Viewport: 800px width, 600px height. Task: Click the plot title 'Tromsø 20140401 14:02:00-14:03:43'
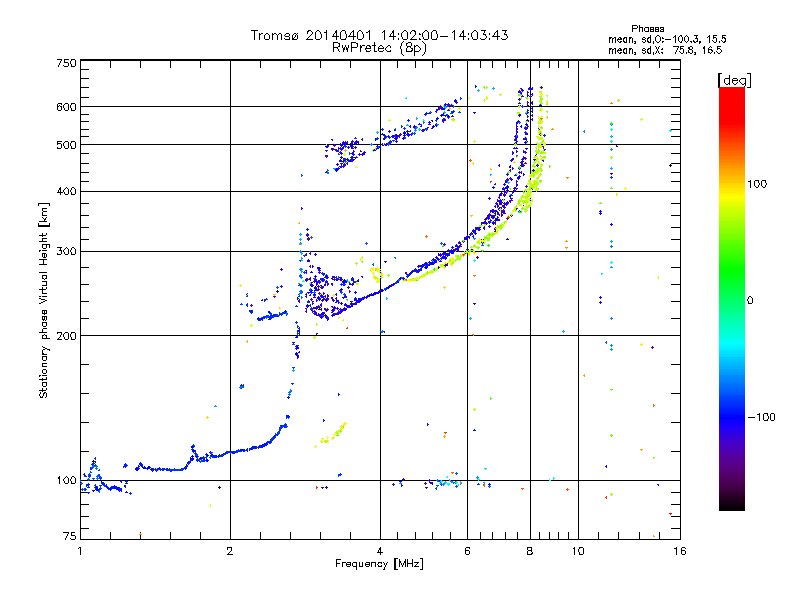(x=379, y=35)
